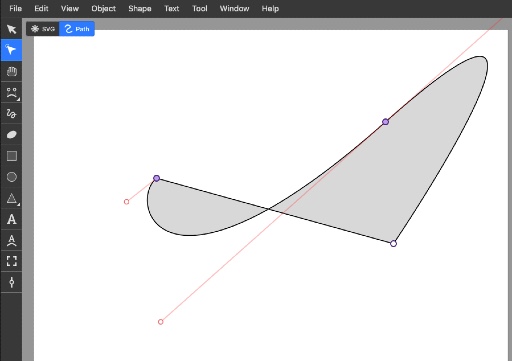Select the unfilled anchor point on path
Viewport: 512px width, 361px height.
click(x=393, y=244)
